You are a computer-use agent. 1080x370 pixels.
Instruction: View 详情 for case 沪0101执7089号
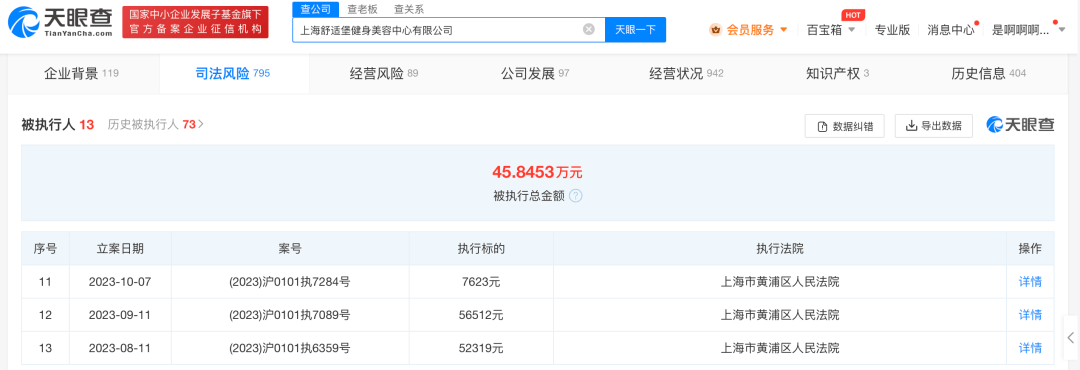(x=1030, y=315)
